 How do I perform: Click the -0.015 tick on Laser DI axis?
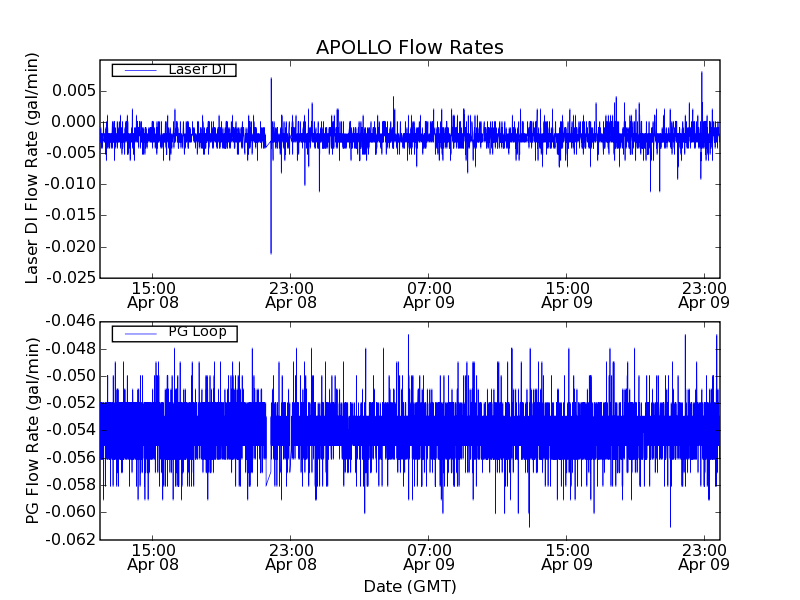click(71, 215)
